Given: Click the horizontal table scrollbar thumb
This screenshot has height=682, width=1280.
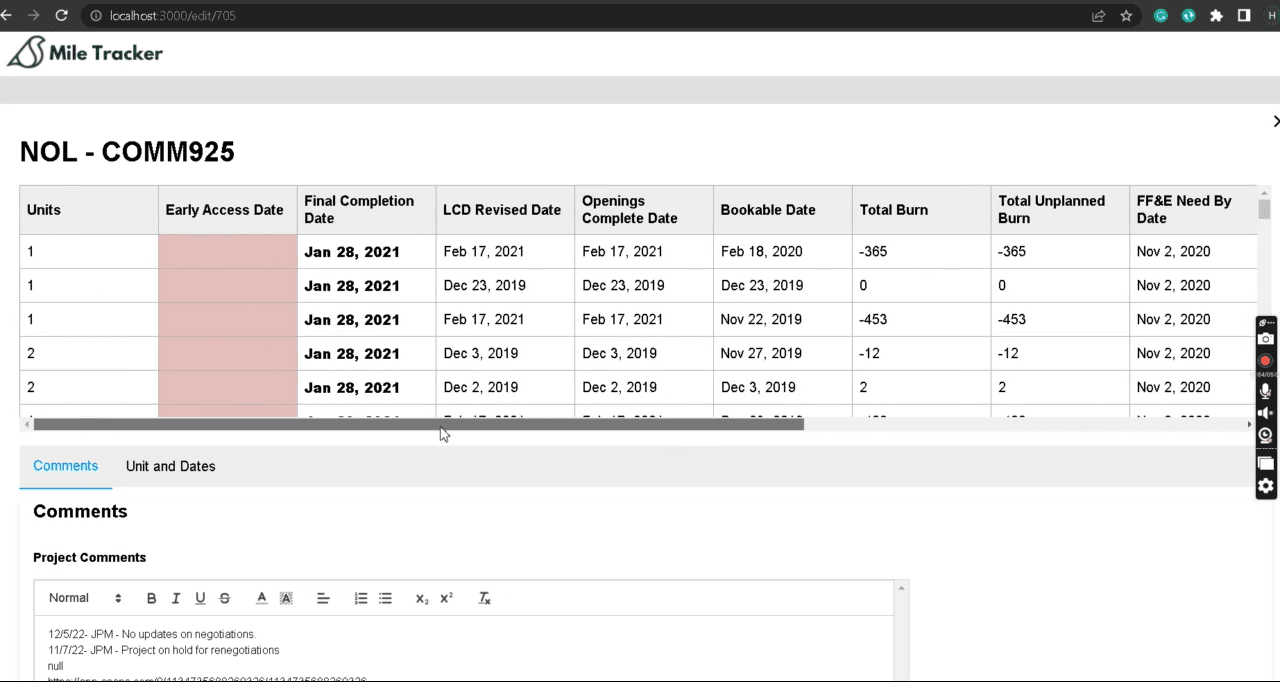Looking at the screenshot, I should pos(418,424).
